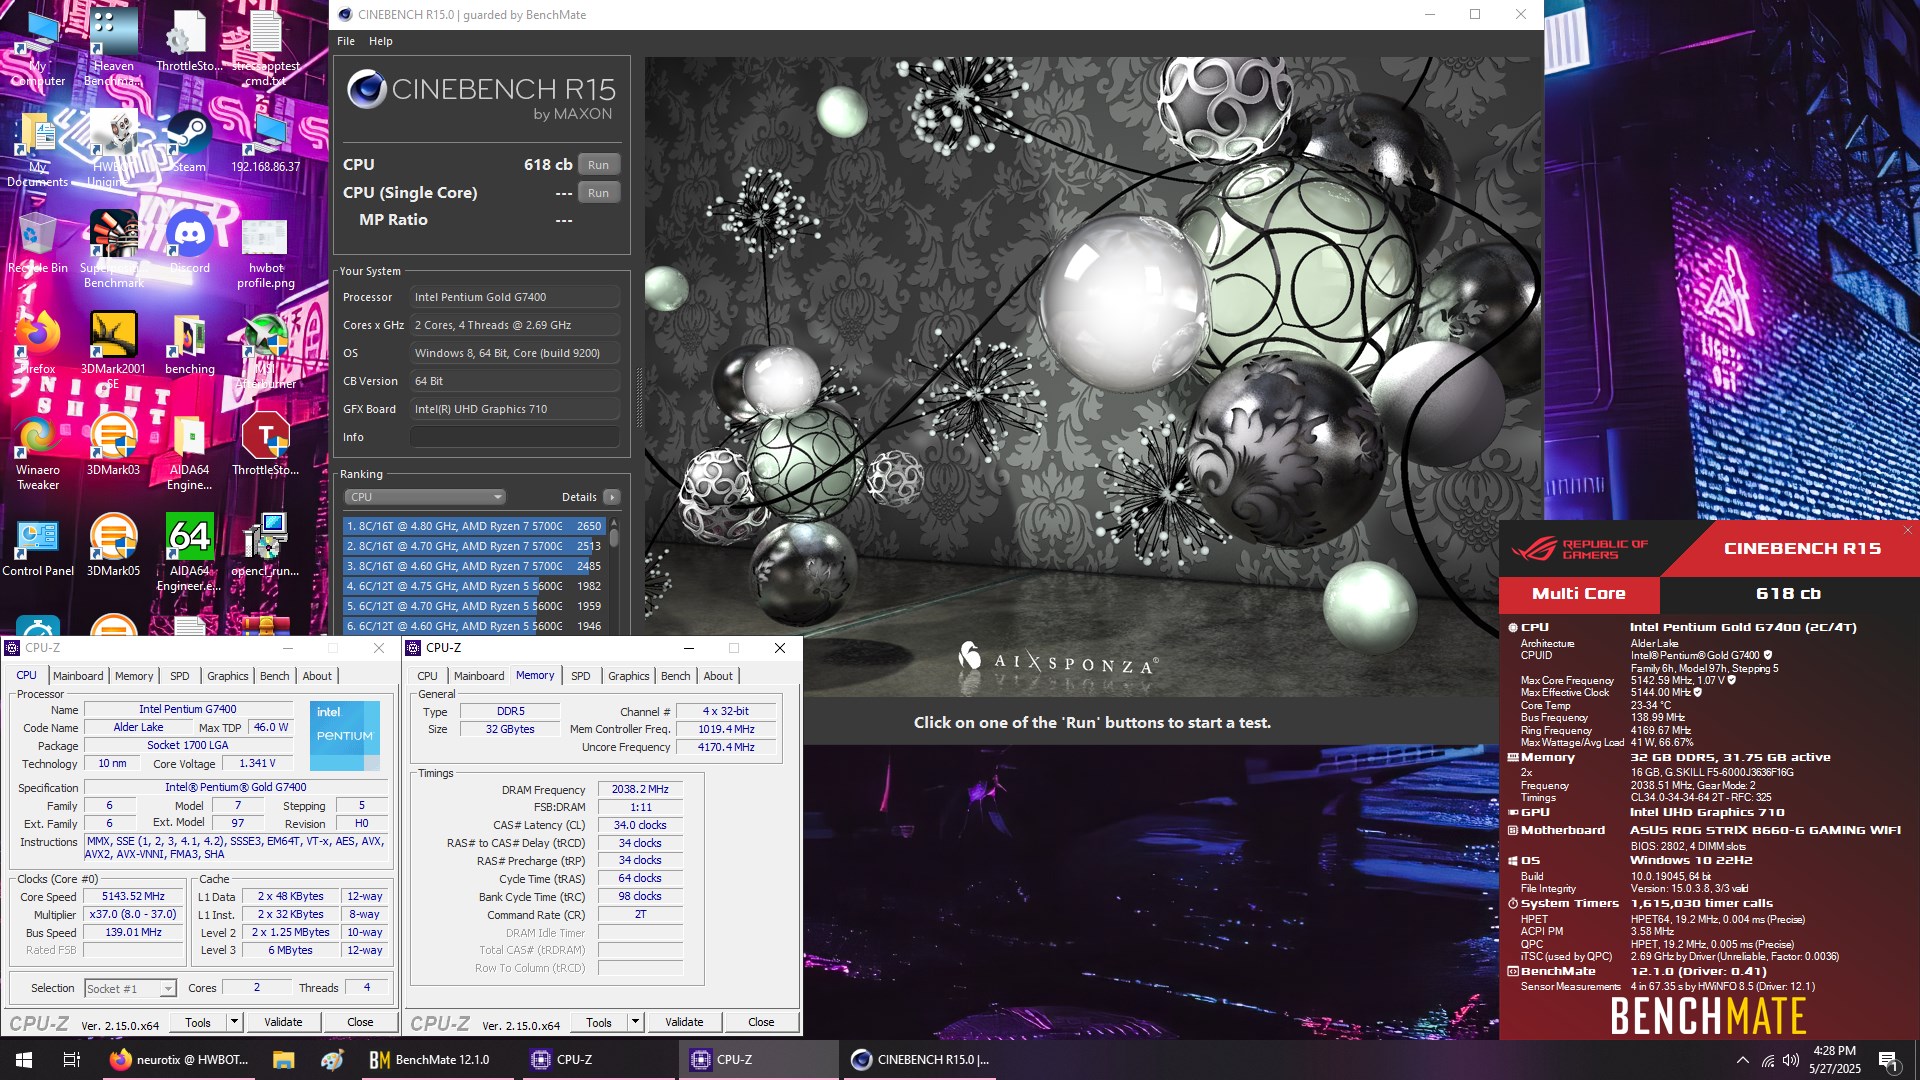Launch ThrottleStop shortcut with red T icon
The image size is (1920, 1080).
[265, 445]
